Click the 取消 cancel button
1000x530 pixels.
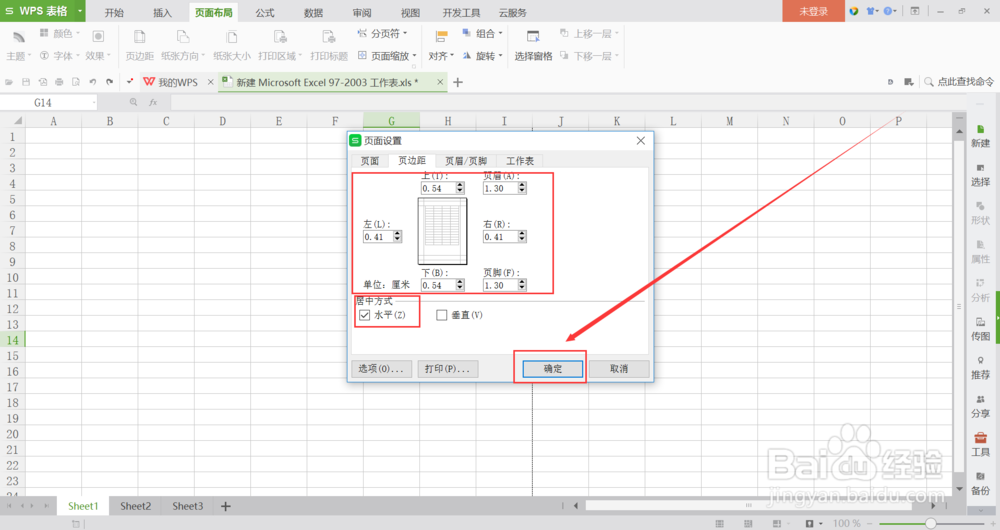click(x=619, y=369)
